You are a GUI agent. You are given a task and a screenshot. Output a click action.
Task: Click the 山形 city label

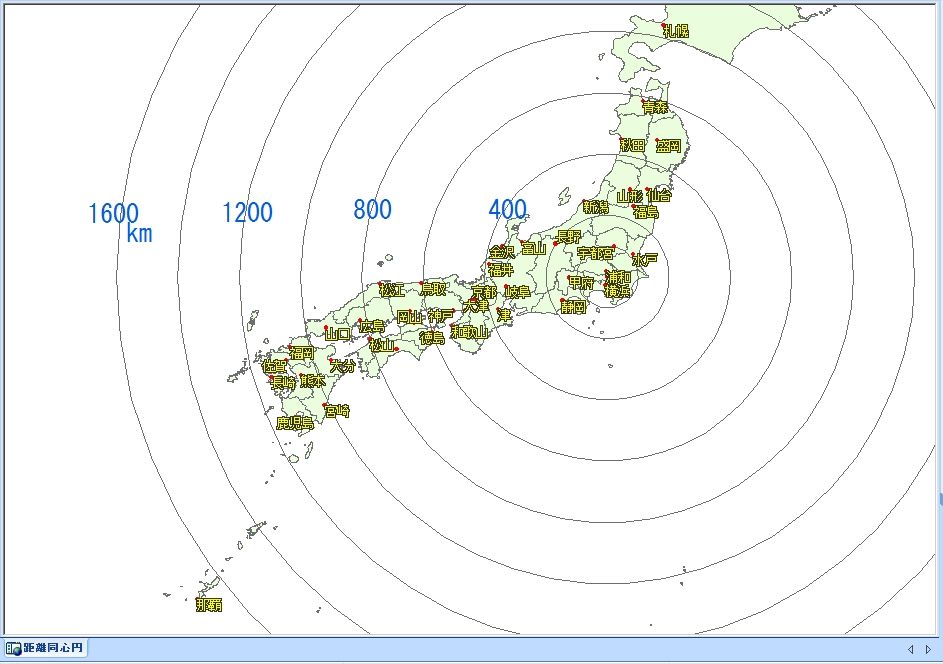click(x=630, y=196)
